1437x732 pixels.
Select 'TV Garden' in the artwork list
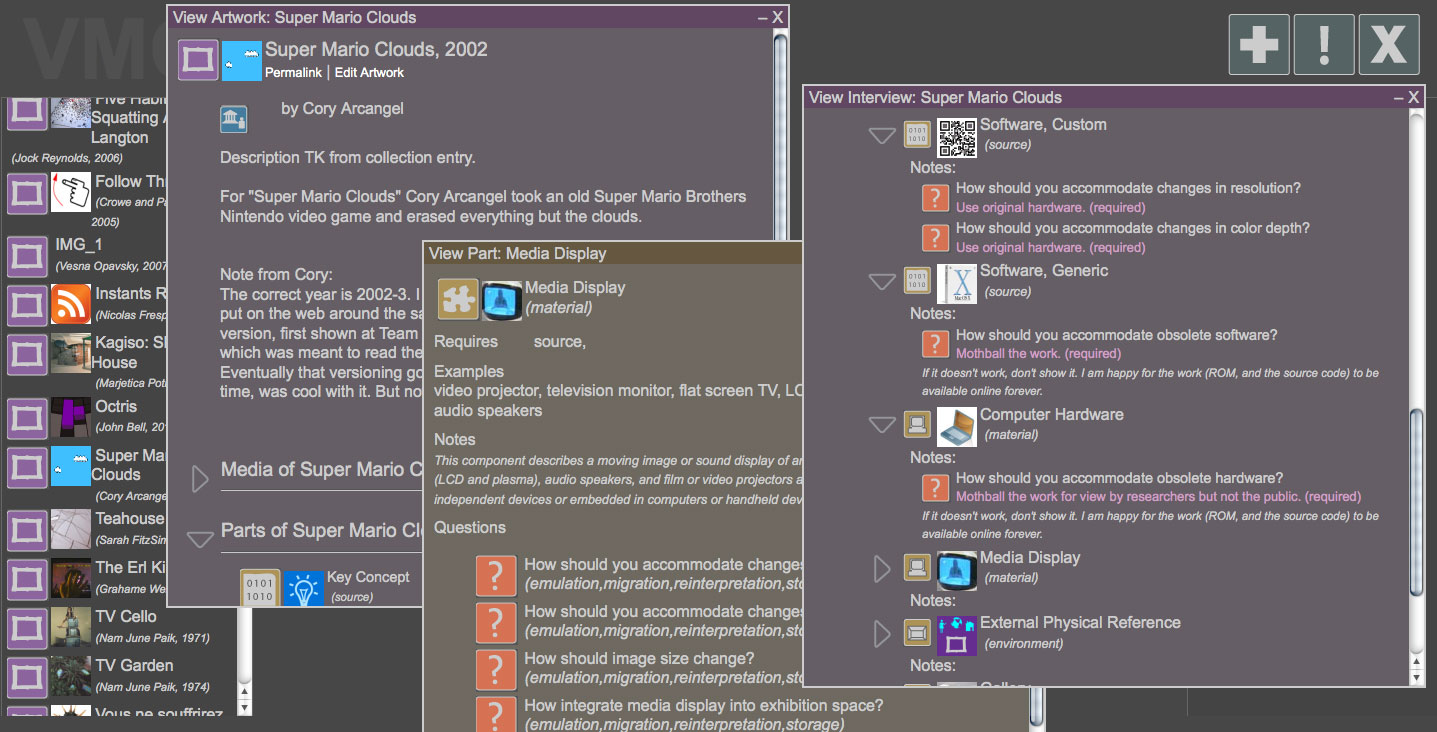pyautogui.click(x=134, y=665)
